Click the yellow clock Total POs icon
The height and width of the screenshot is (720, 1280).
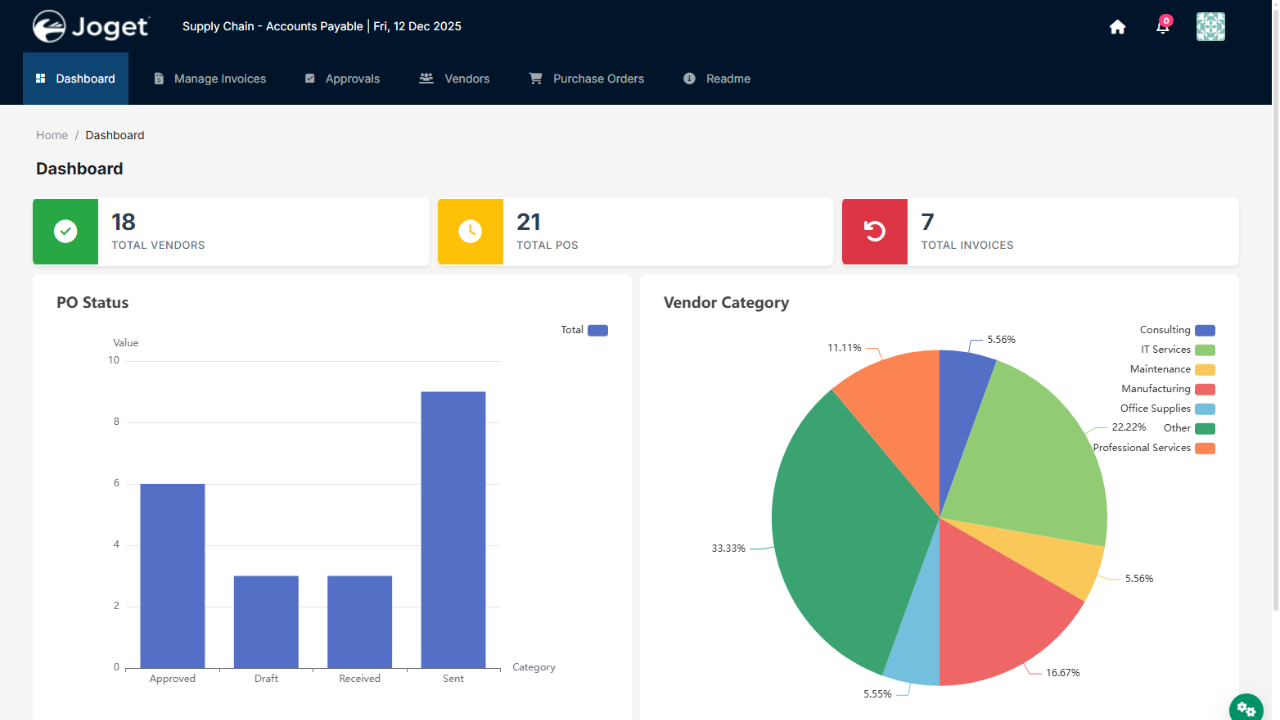[x=470, y=231]
